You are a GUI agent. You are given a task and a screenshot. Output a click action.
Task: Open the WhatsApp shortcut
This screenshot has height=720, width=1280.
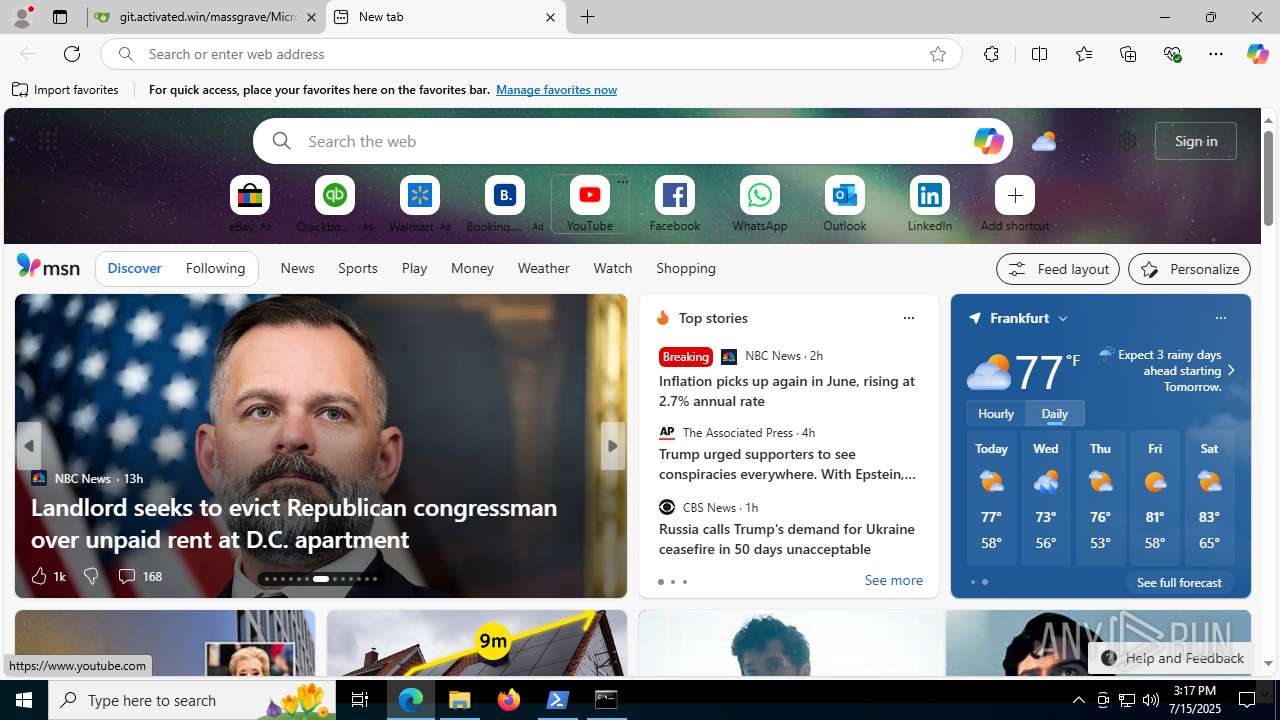760,205
